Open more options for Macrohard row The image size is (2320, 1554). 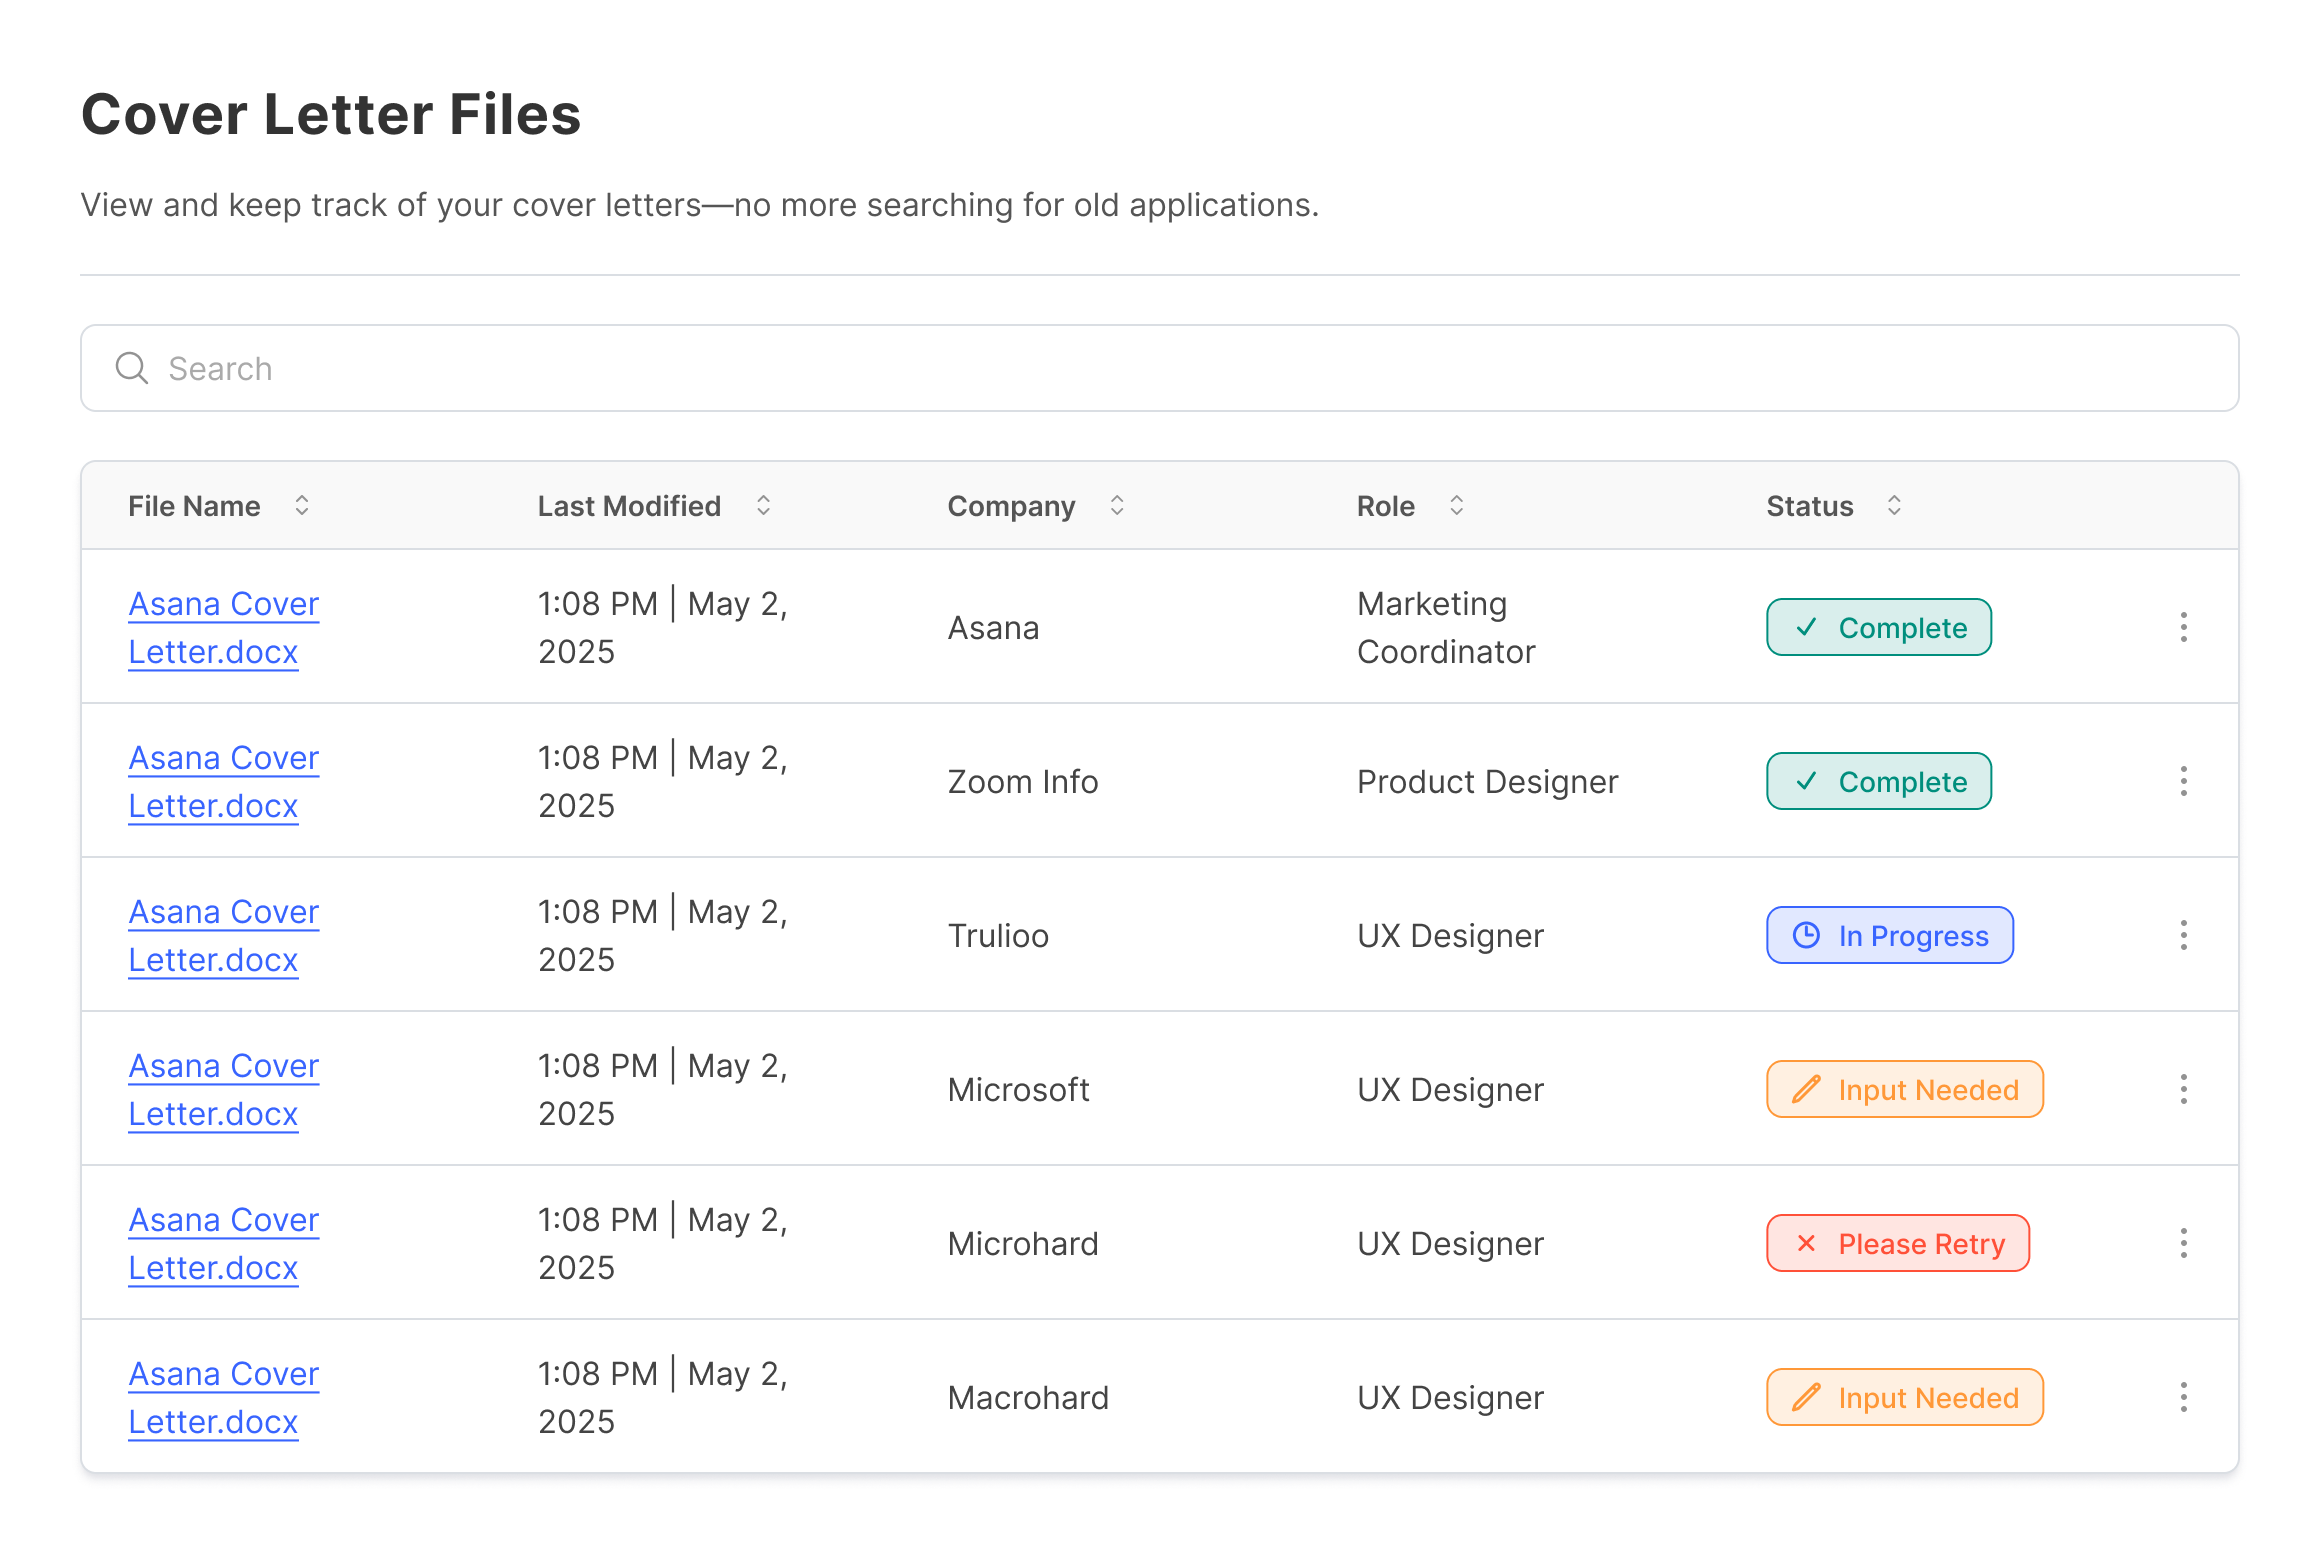[x=2183, y=1397]
